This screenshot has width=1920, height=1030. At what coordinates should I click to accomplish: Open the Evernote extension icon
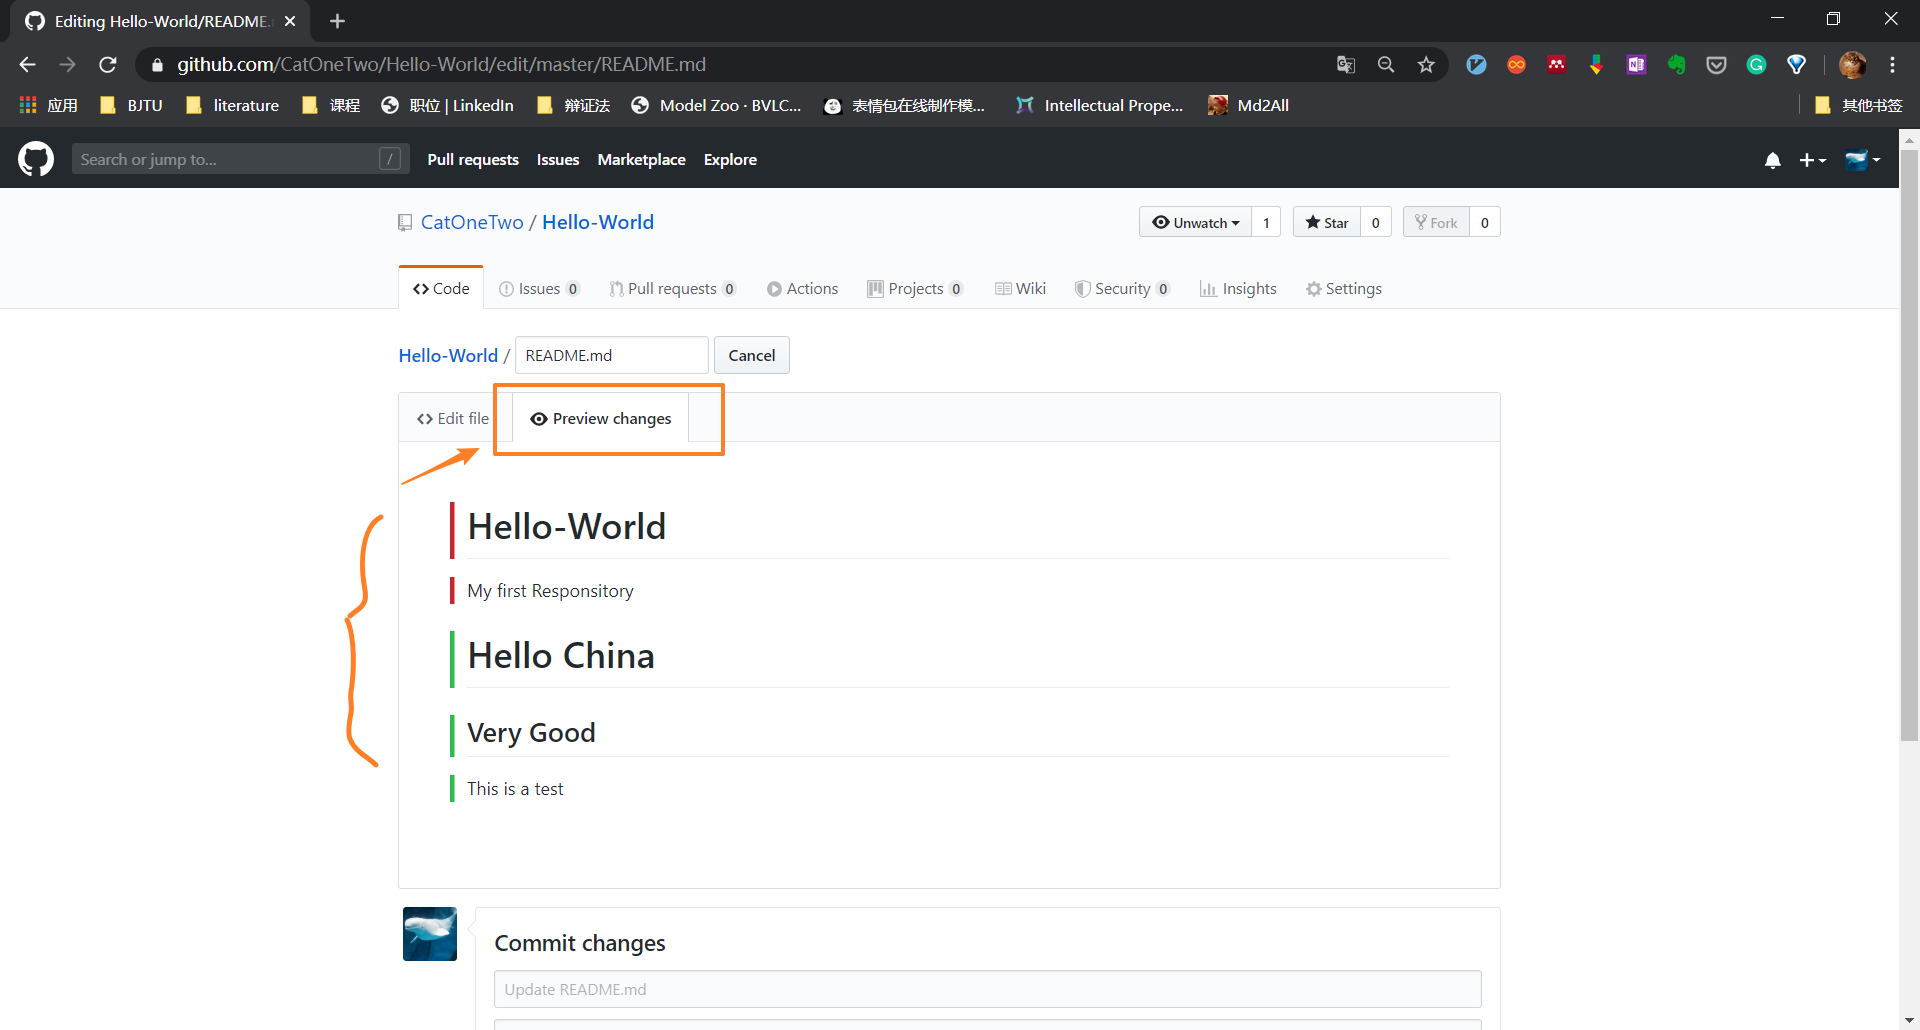(1676, 65)
